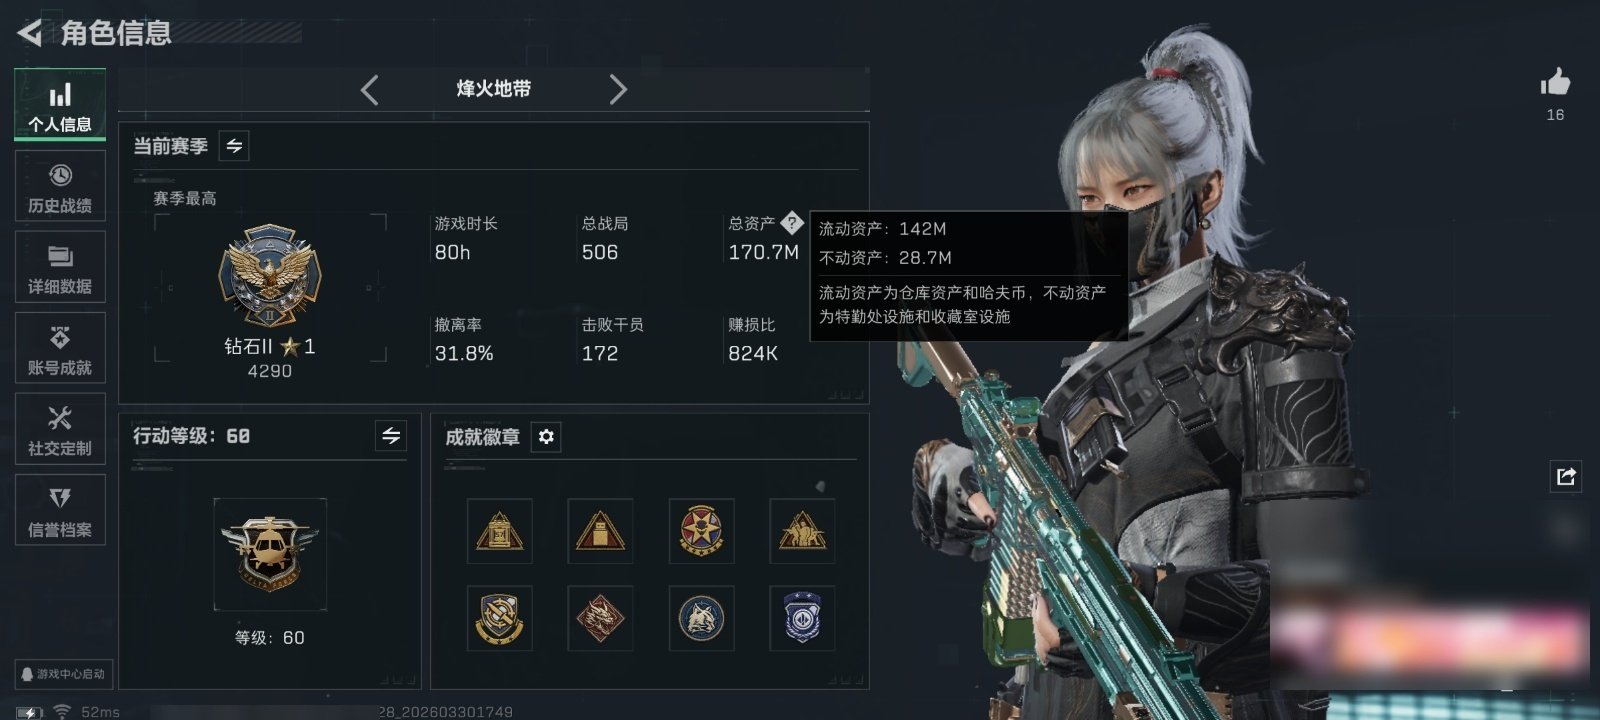Viewport: 1600px width, 720px height.
Task: Give a thumbs-up like to this profile
Action: tap(1555, 82)
